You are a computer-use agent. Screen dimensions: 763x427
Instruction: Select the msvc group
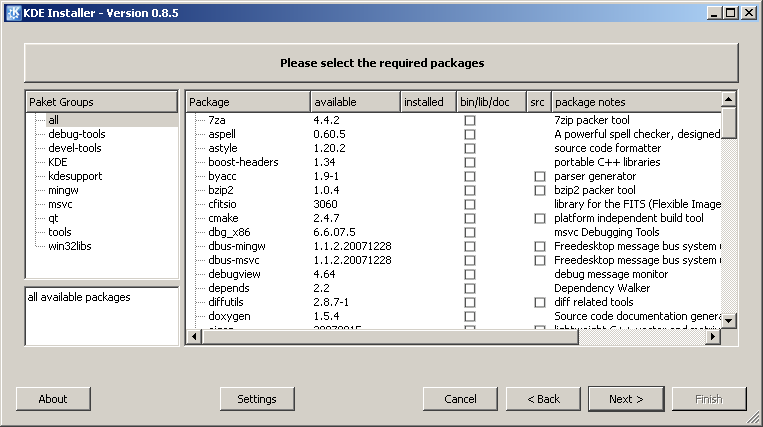[60, 204]
